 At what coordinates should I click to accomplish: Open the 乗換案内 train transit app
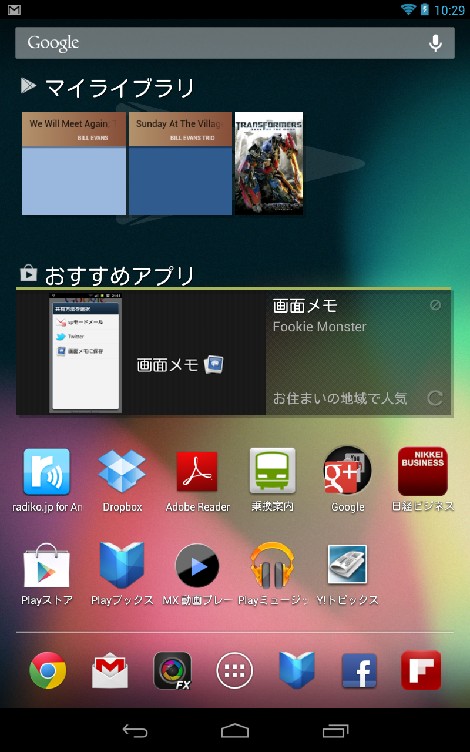272,472
